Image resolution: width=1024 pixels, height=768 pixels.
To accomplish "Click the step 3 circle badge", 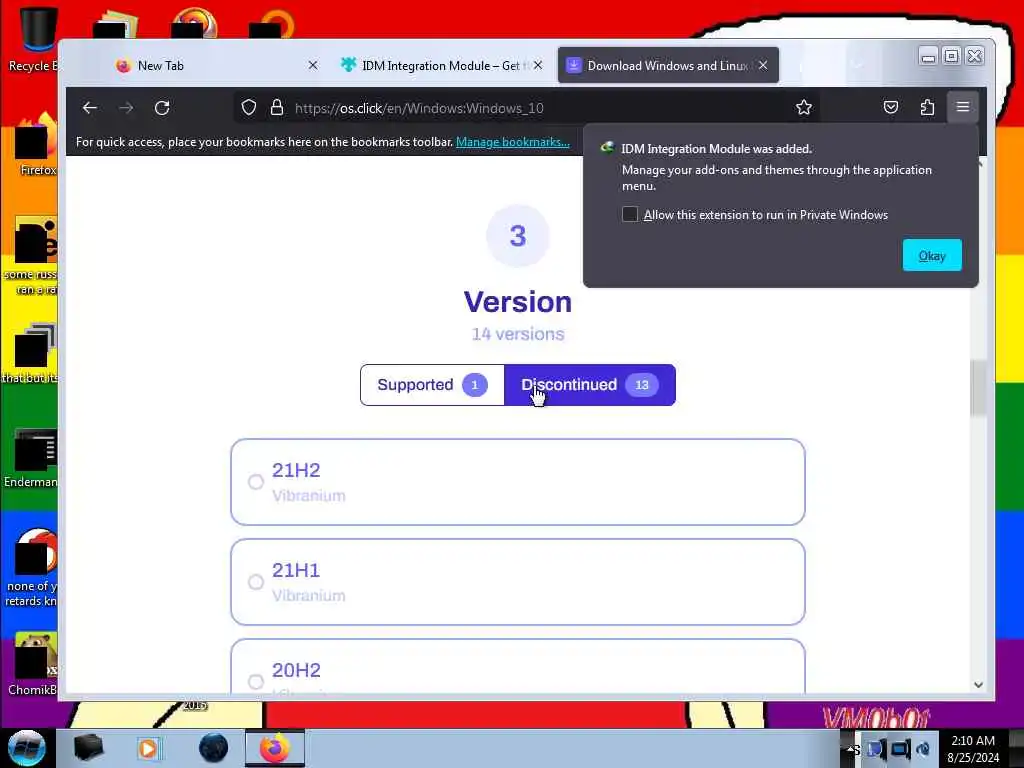I will [518, 236].
